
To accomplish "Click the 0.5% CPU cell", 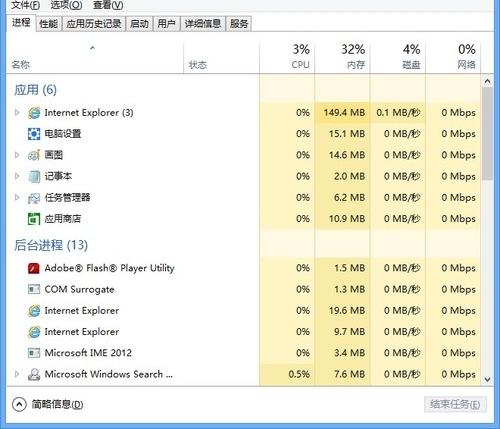I will [287, 374].
